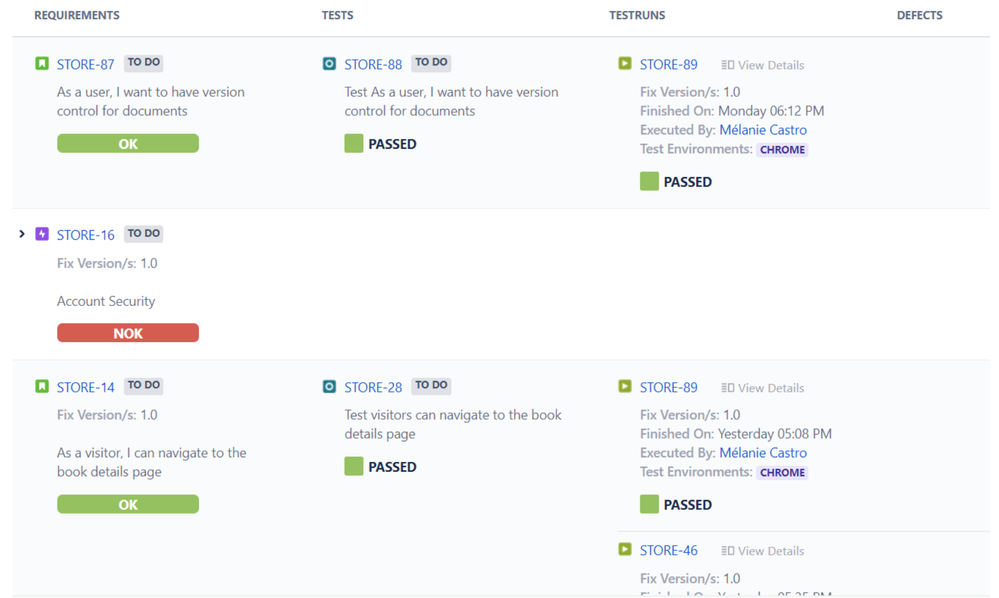999x598 pixels.
Task: Open test STORE-28
Action: 373,387
